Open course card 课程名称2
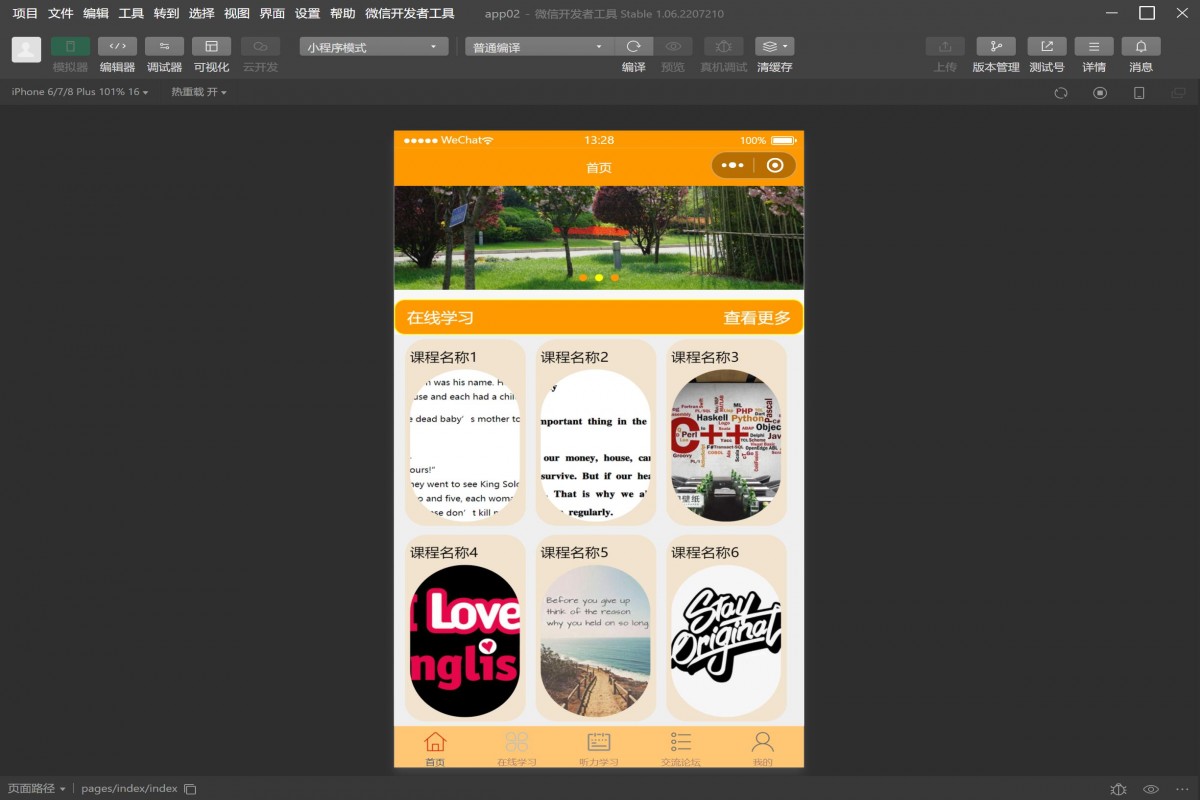Image resolution: width=1200 pixels, height=800 pixels. (596, 432)
